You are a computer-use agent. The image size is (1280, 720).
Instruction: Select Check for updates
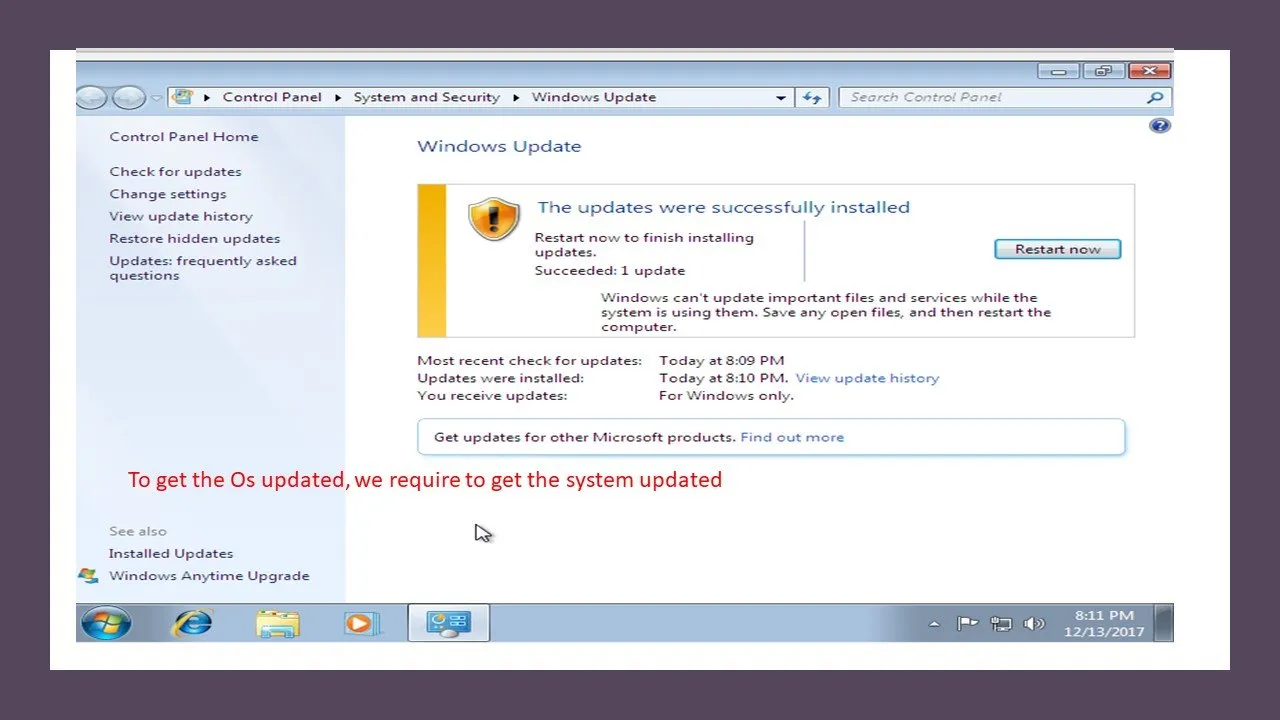[175, 172]
